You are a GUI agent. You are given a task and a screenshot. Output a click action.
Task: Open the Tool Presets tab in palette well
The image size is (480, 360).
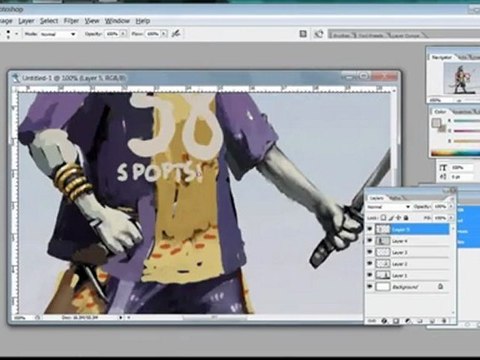(371, 35)
